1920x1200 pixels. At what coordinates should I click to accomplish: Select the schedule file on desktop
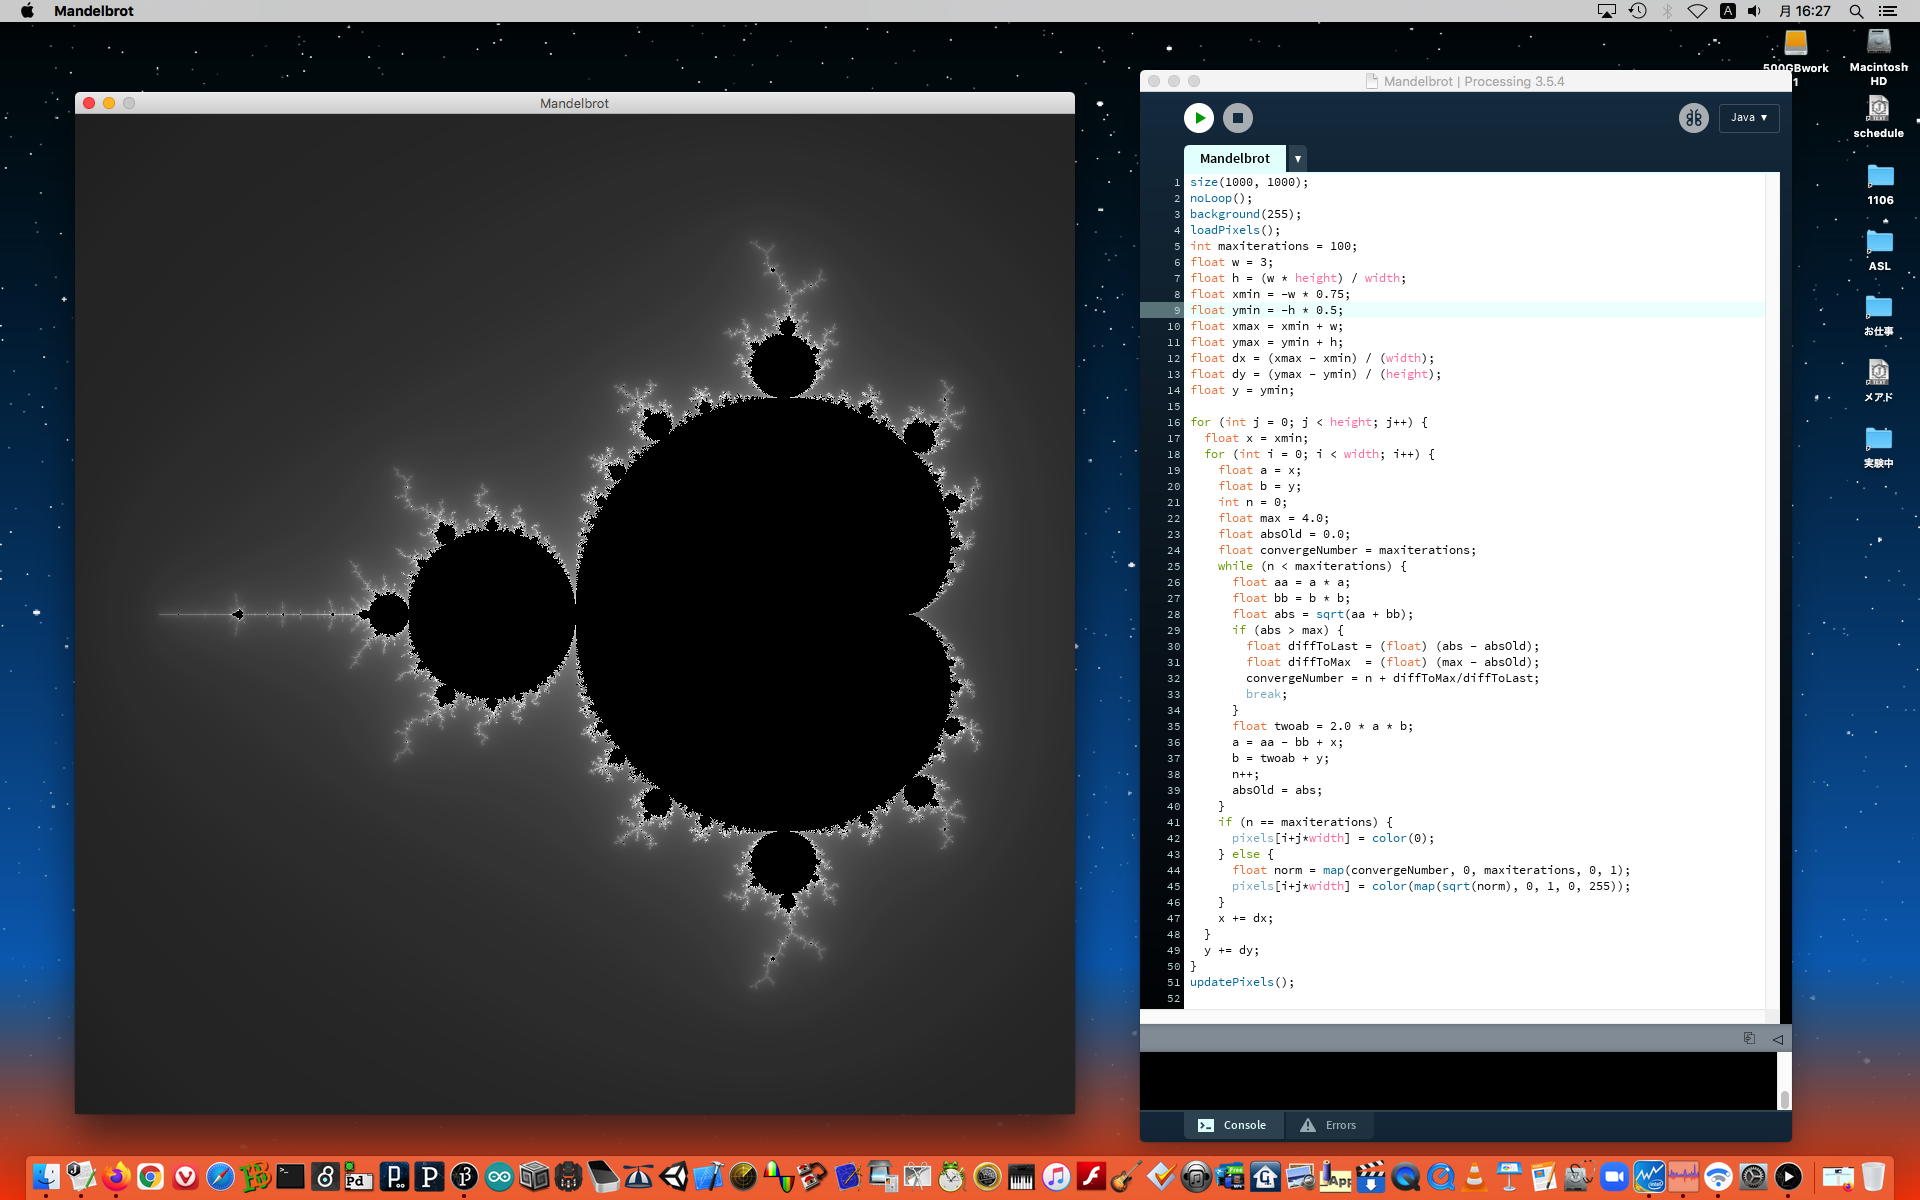pos(1878,109)
